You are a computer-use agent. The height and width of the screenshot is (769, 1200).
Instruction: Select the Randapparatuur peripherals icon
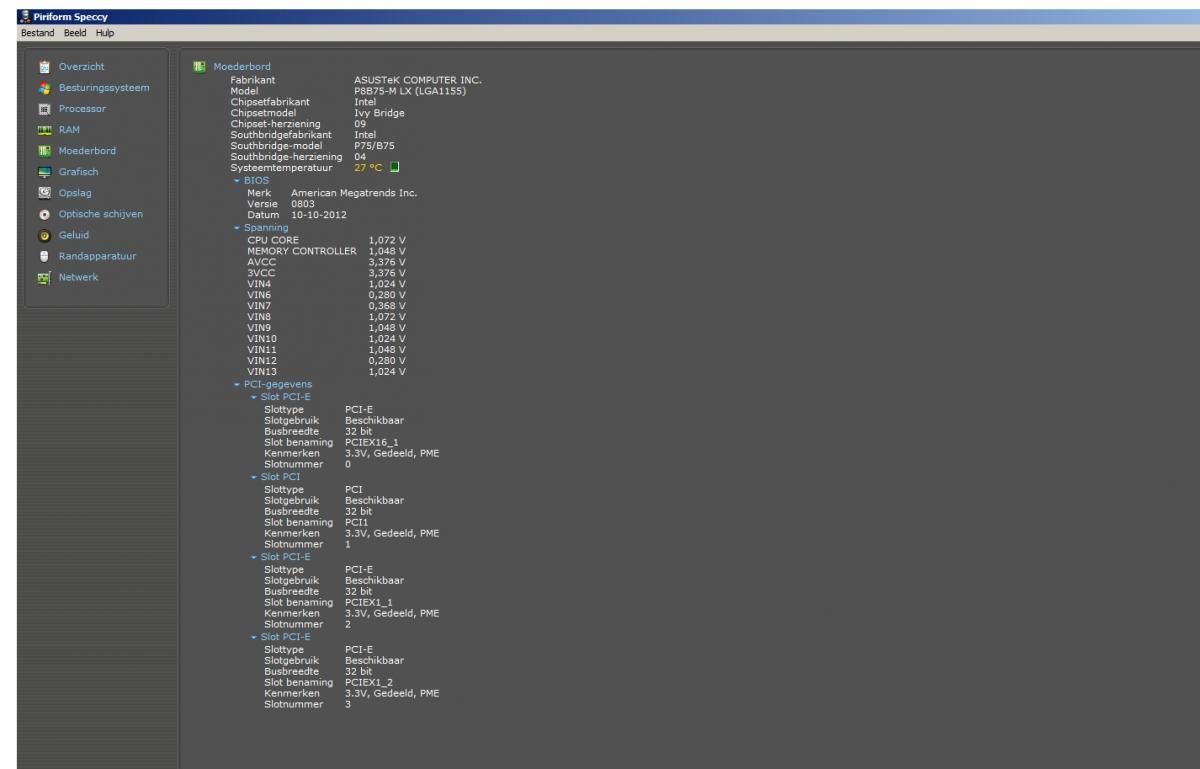point(43,256)
